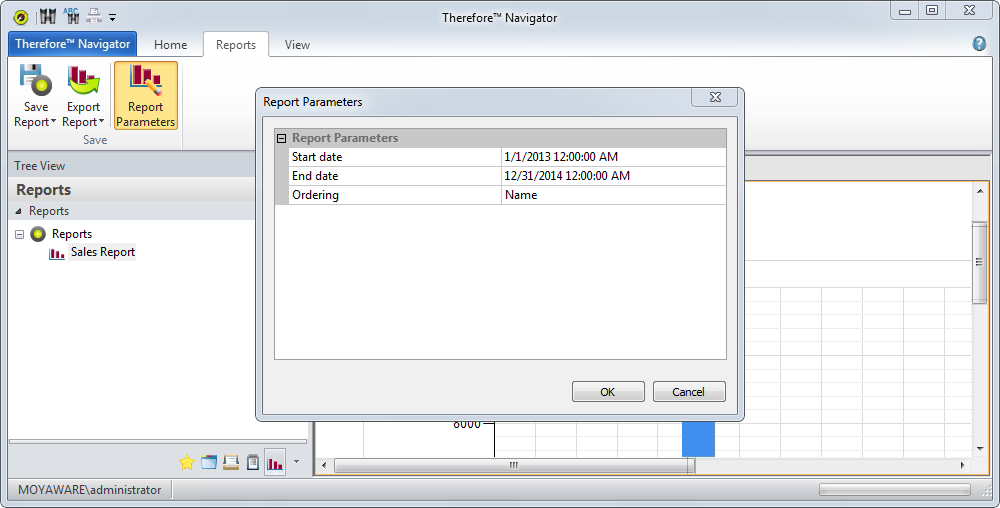Switch to the View ribbon tab
1000x508 pixels.
point(297,45)
